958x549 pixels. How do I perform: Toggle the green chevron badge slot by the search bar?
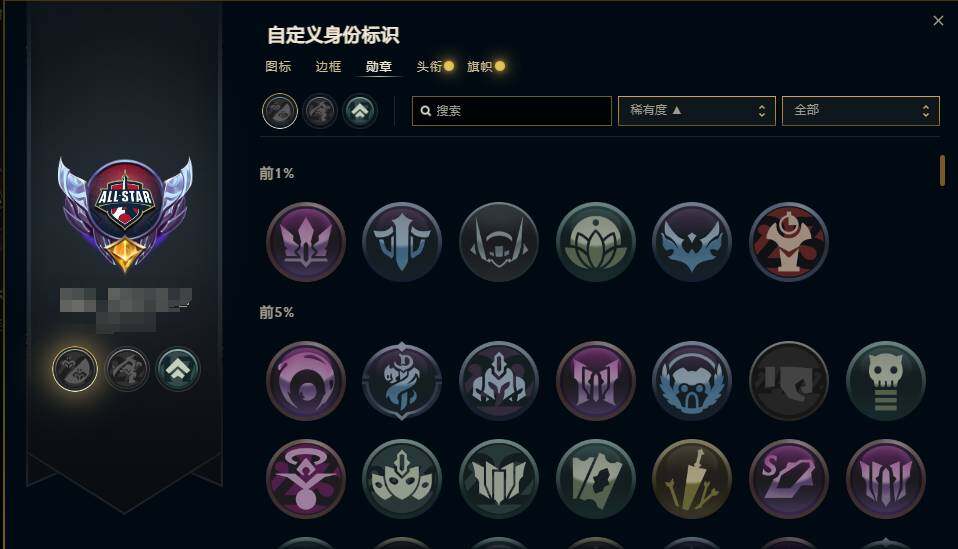pos(360,111)
